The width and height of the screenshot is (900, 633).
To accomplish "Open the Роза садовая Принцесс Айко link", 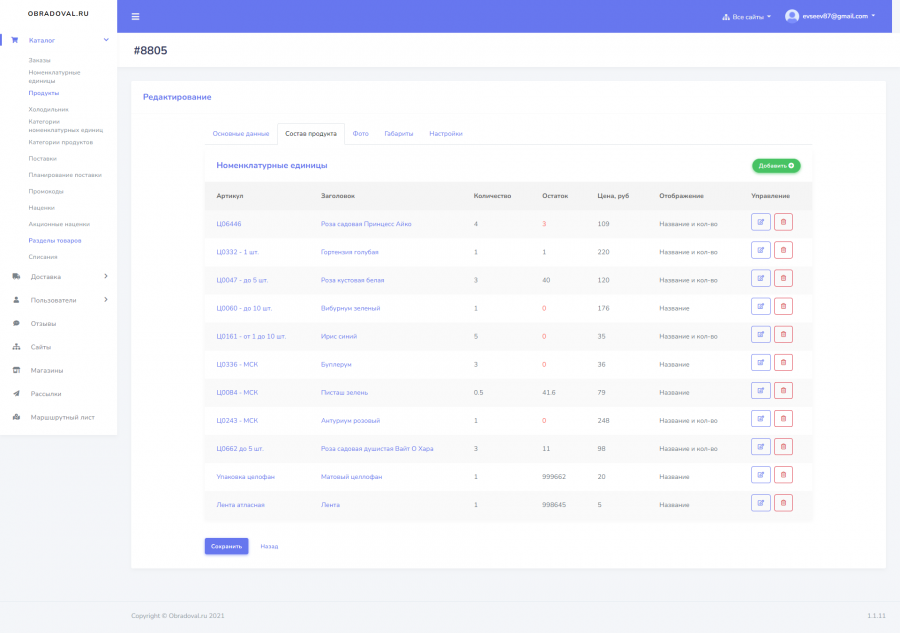I will coord(366,224).
